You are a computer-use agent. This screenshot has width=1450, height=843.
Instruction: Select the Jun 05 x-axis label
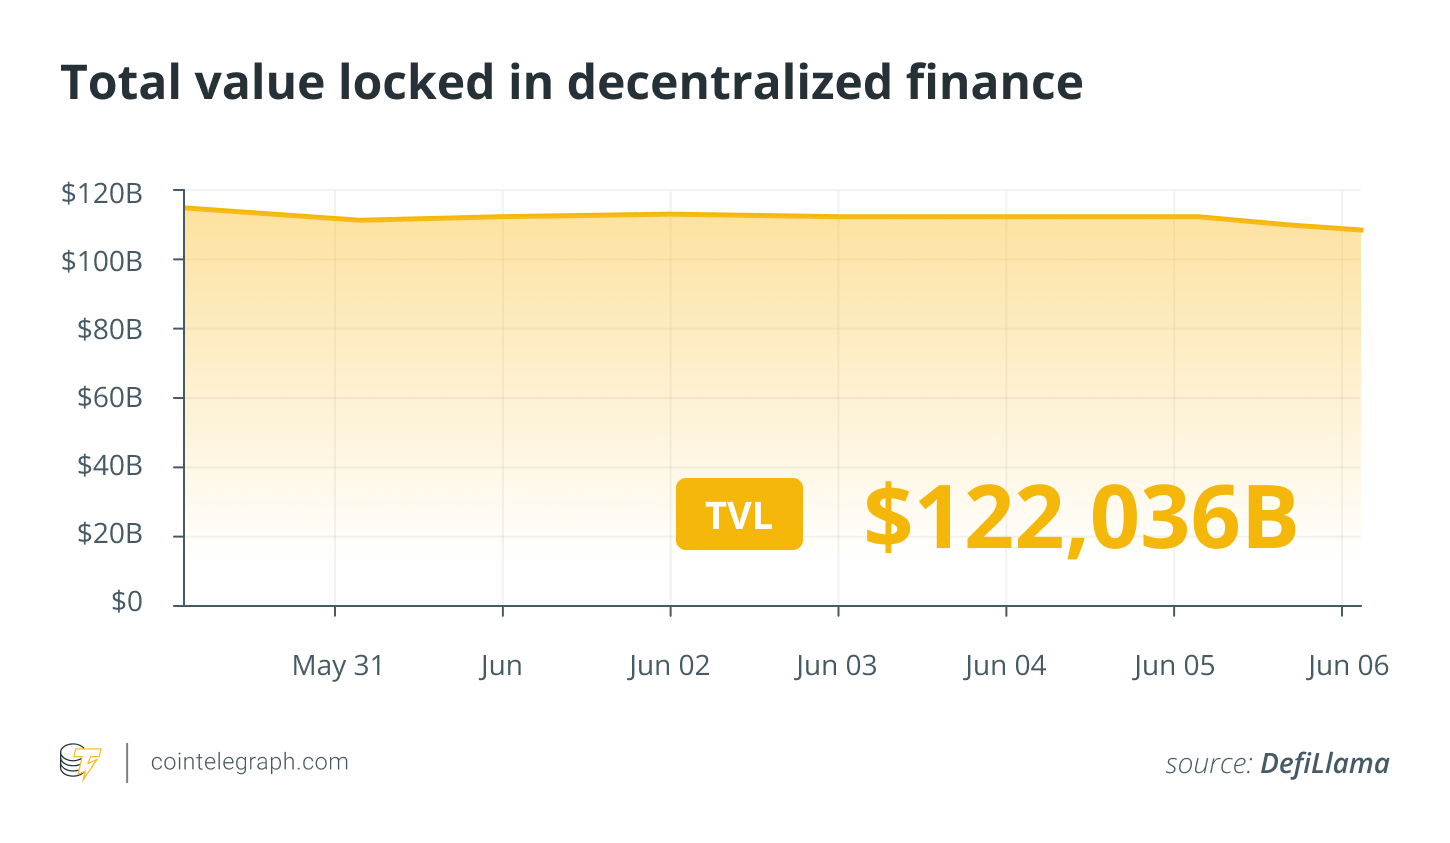point(1174,666)
